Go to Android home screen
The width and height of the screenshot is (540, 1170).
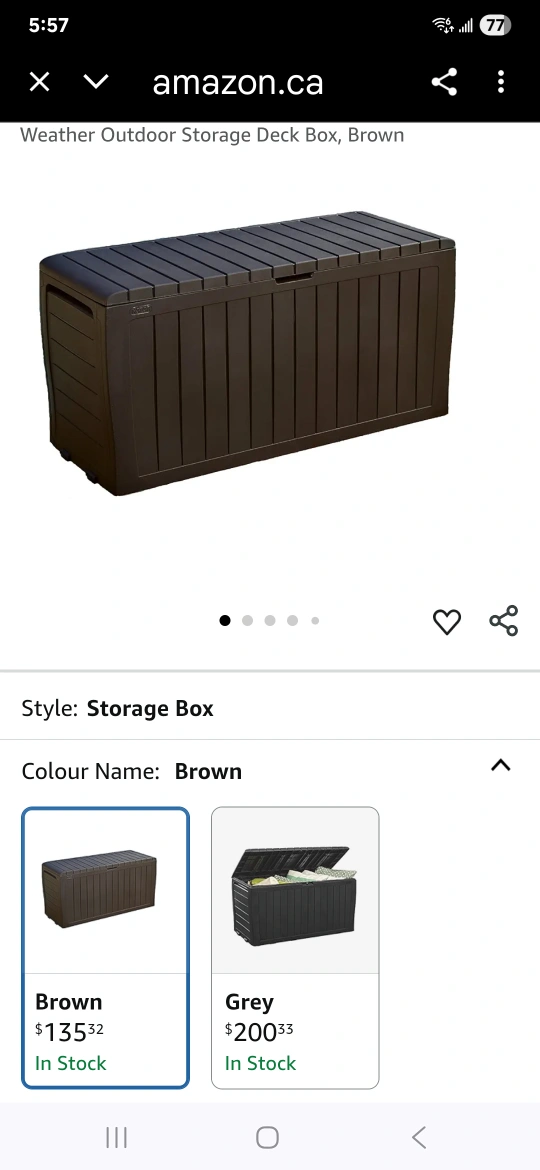click(x=267, y=1137)
